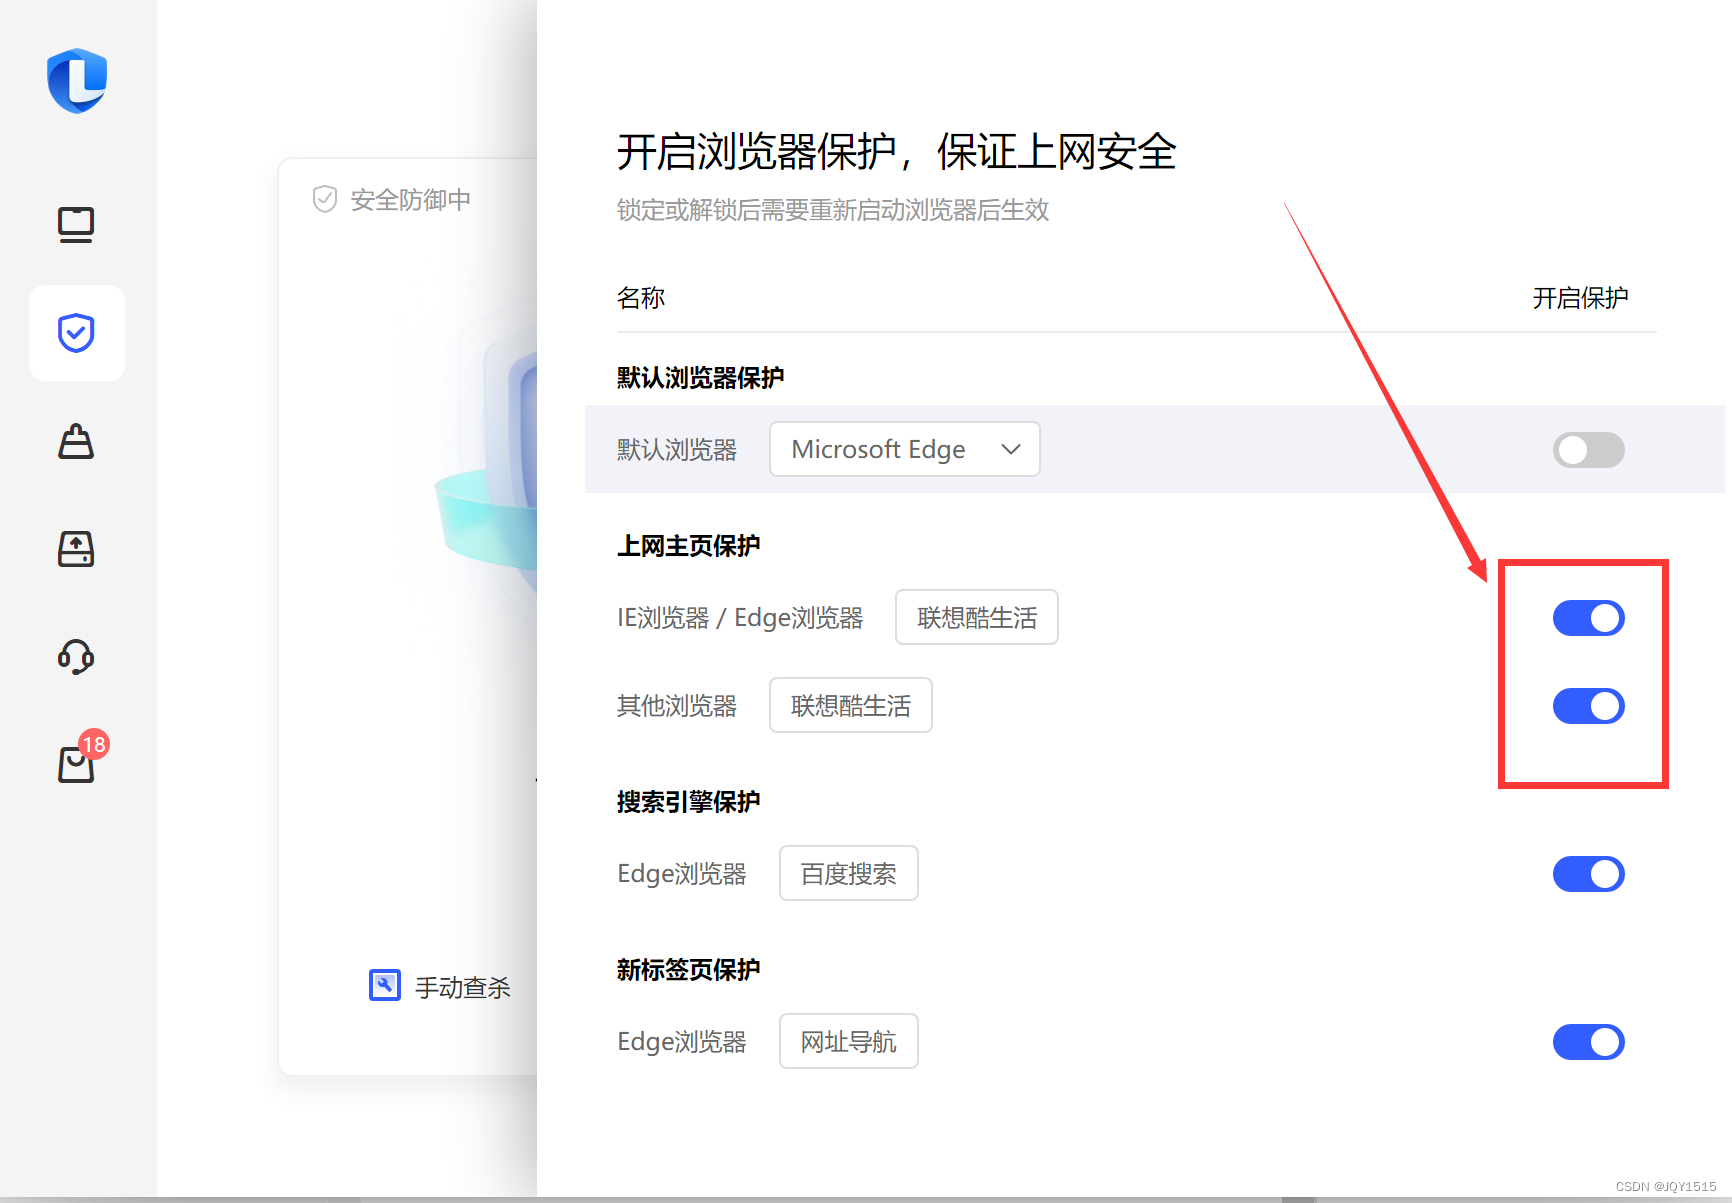Click the 开启保护 column header
1732x1203 pixels.
click(x=1580, y=298)
